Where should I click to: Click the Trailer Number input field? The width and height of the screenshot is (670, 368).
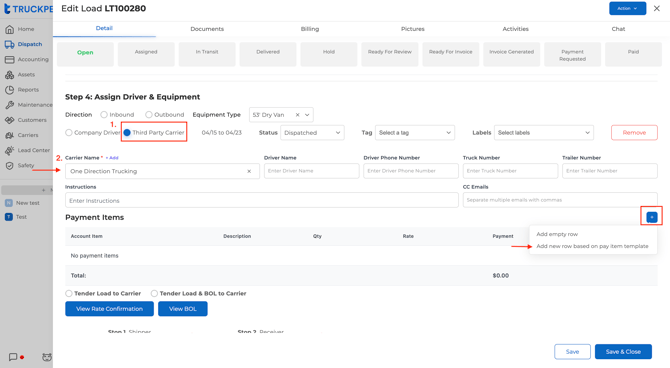point(610,171)
